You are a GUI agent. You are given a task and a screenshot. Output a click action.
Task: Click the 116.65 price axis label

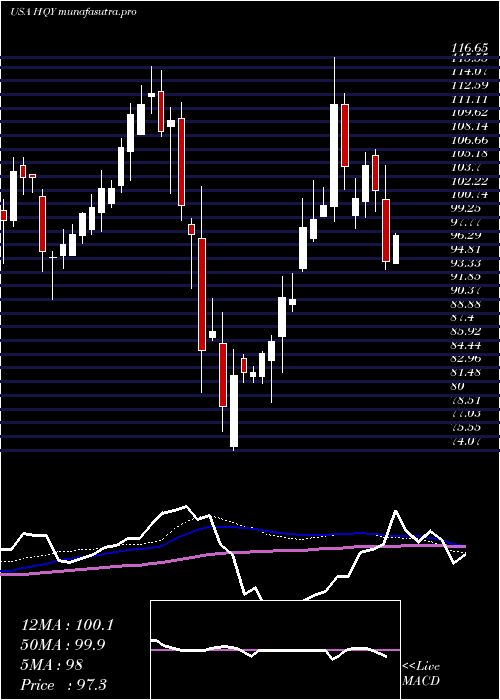(469, 48)
